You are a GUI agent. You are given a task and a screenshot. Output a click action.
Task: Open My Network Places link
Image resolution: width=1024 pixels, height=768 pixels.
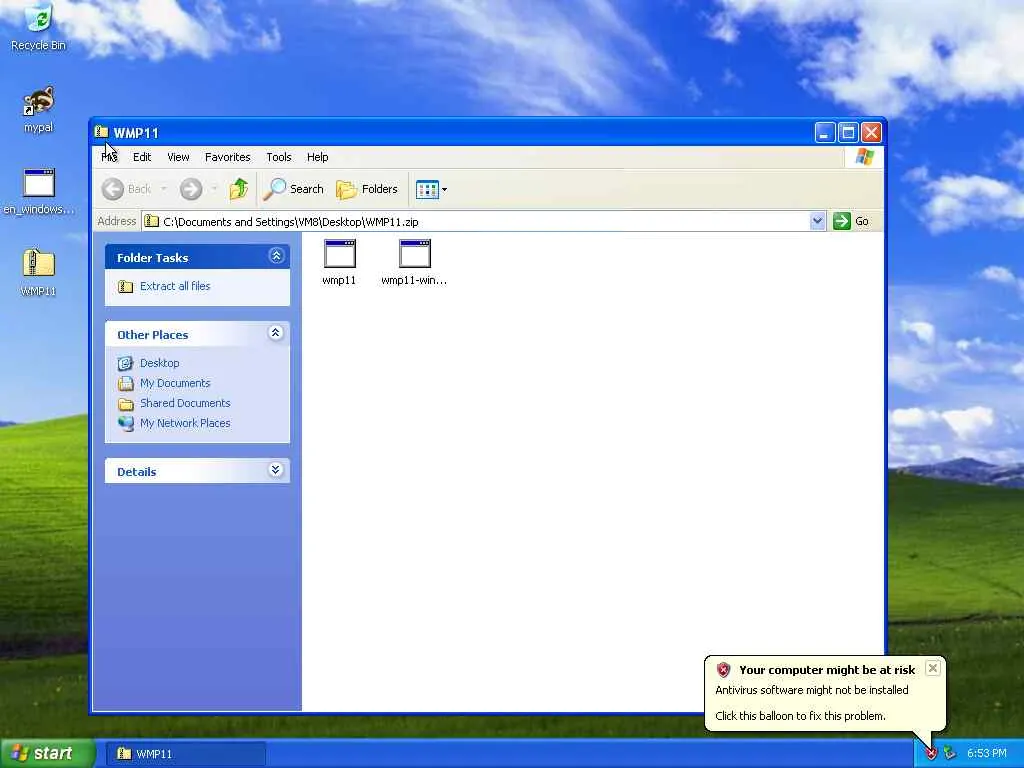pyautogui.click(x=185, y=423)
